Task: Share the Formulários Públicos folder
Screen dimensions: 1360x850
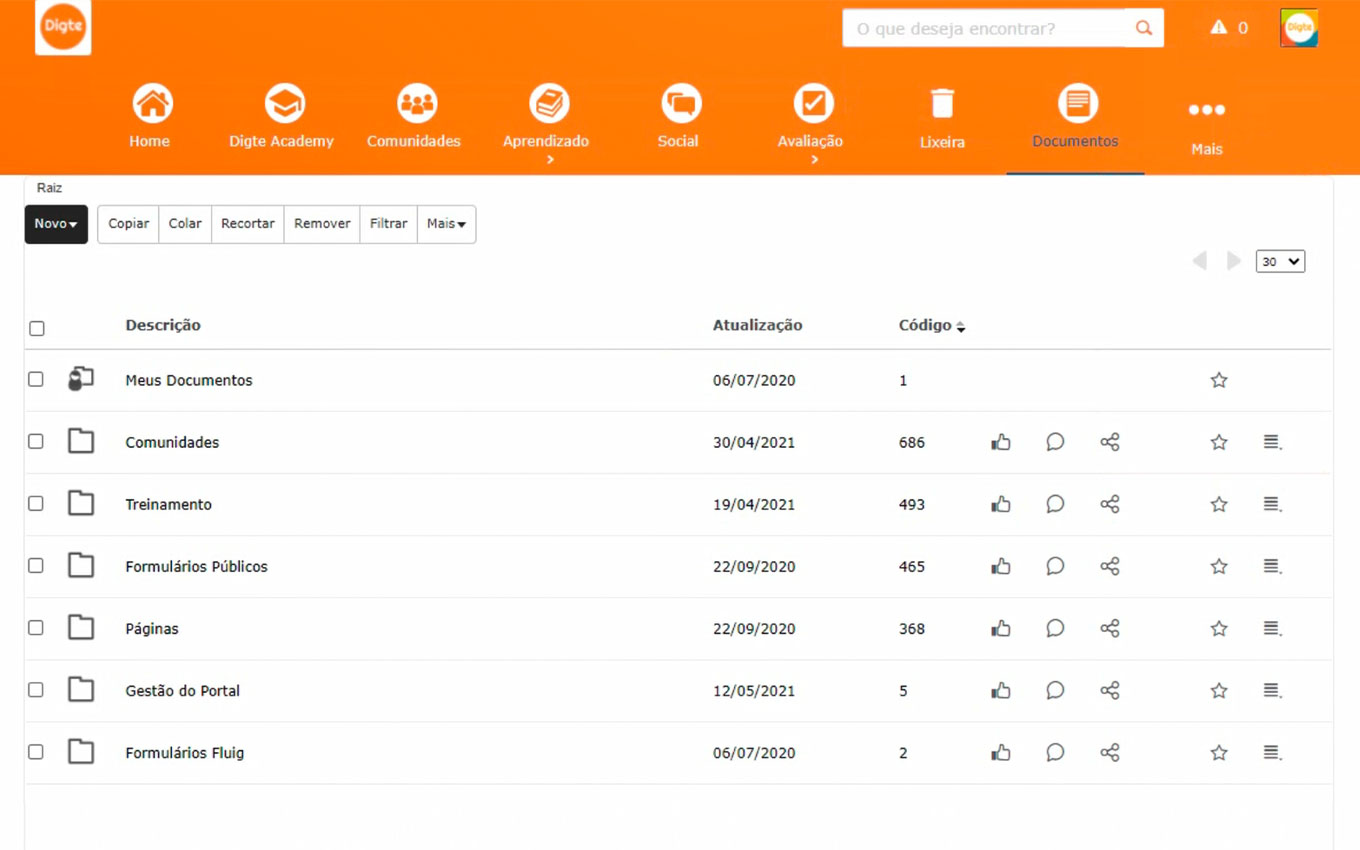Action: pos(1109,566)
